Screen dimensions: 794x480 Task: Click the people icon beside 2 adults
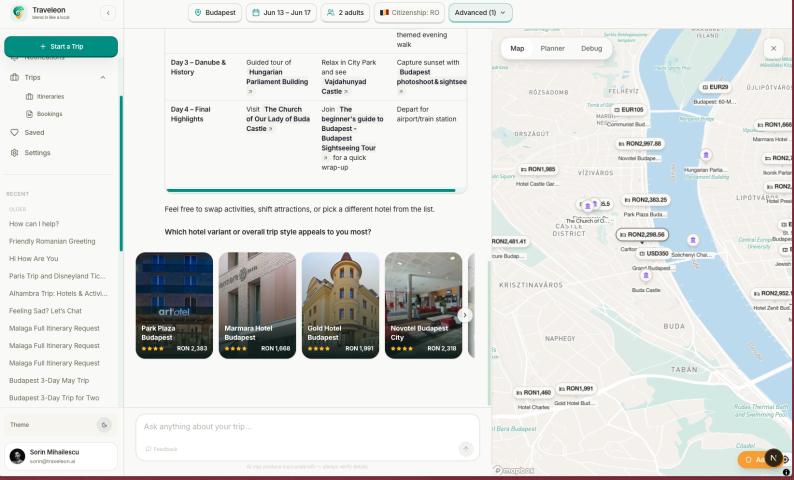coord(331,13)
